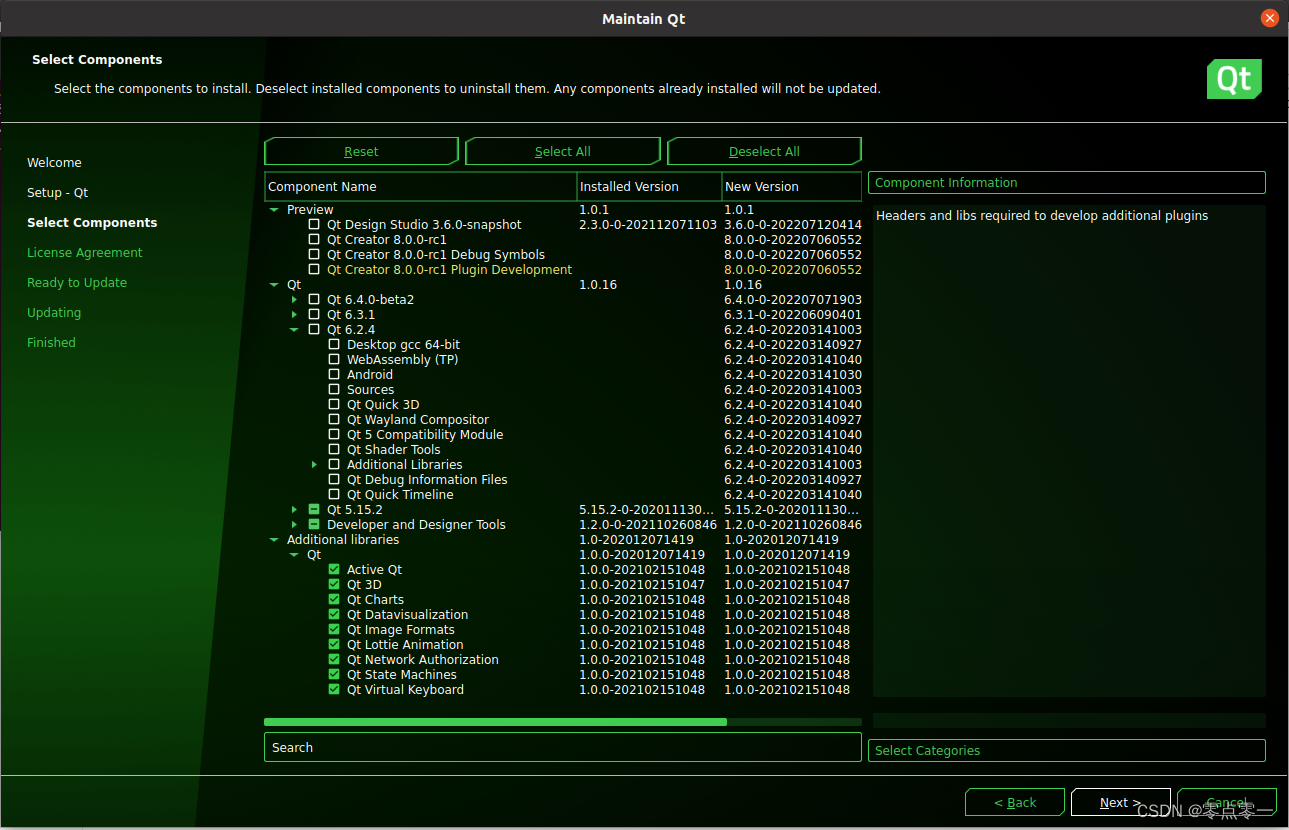Image resolution: width=1289 pixels, height=830 pixels.
Task: Open the Select Categories section header
Action: click(1067, 751)
